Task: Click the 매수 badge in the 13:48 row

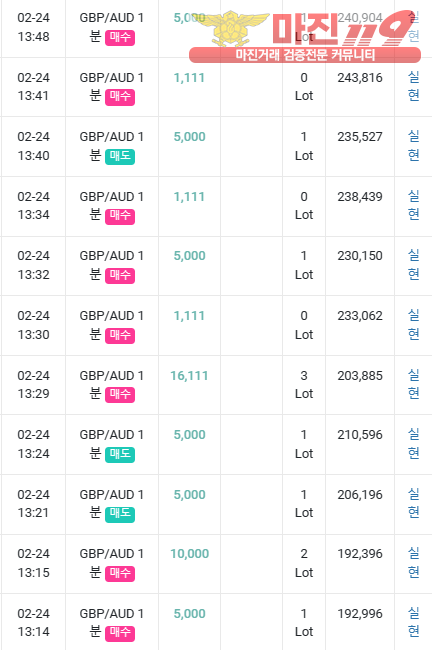Action: pos(120,38)
